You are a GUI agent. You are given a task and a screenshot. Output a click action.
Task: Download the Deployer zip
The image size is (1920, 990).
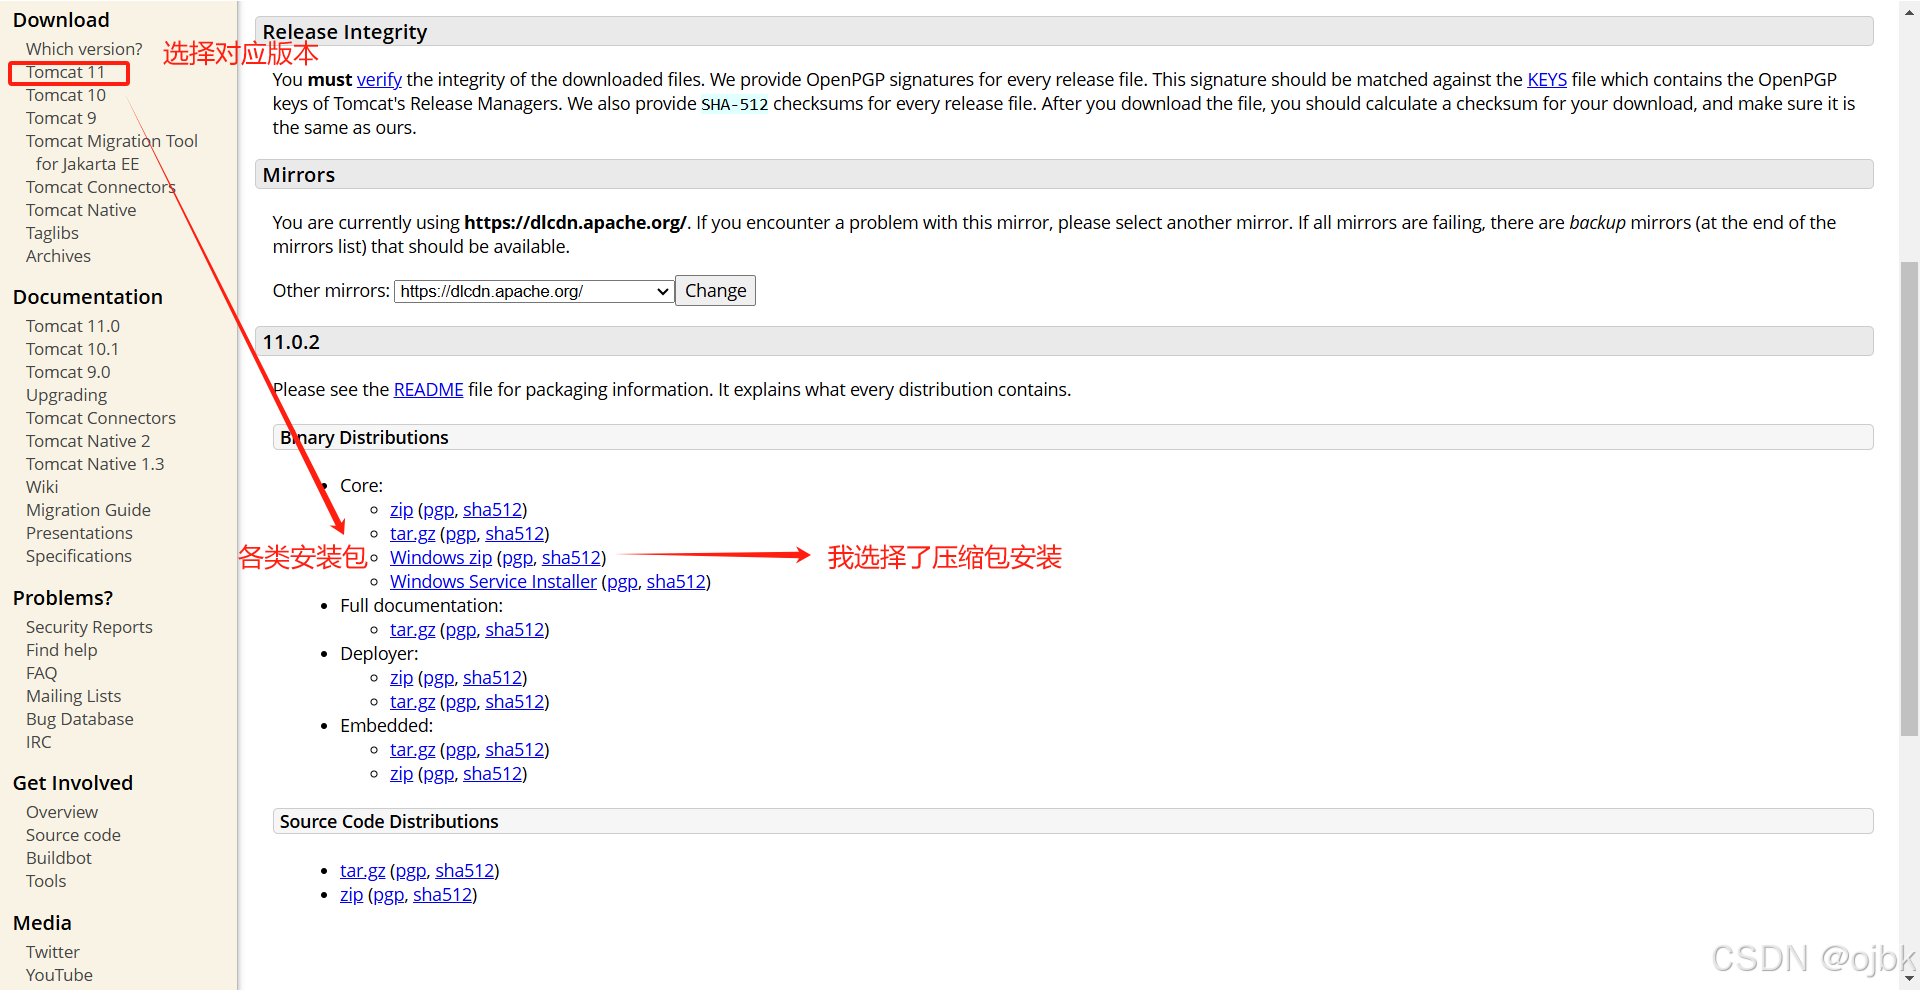point(401,678)
